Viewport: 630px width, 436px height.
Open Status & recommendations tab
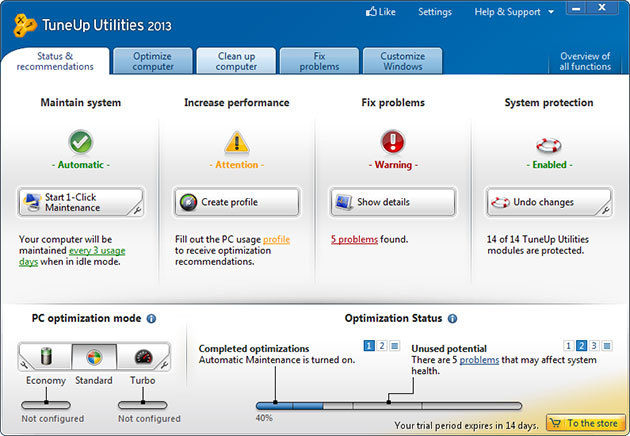[55, 61]
